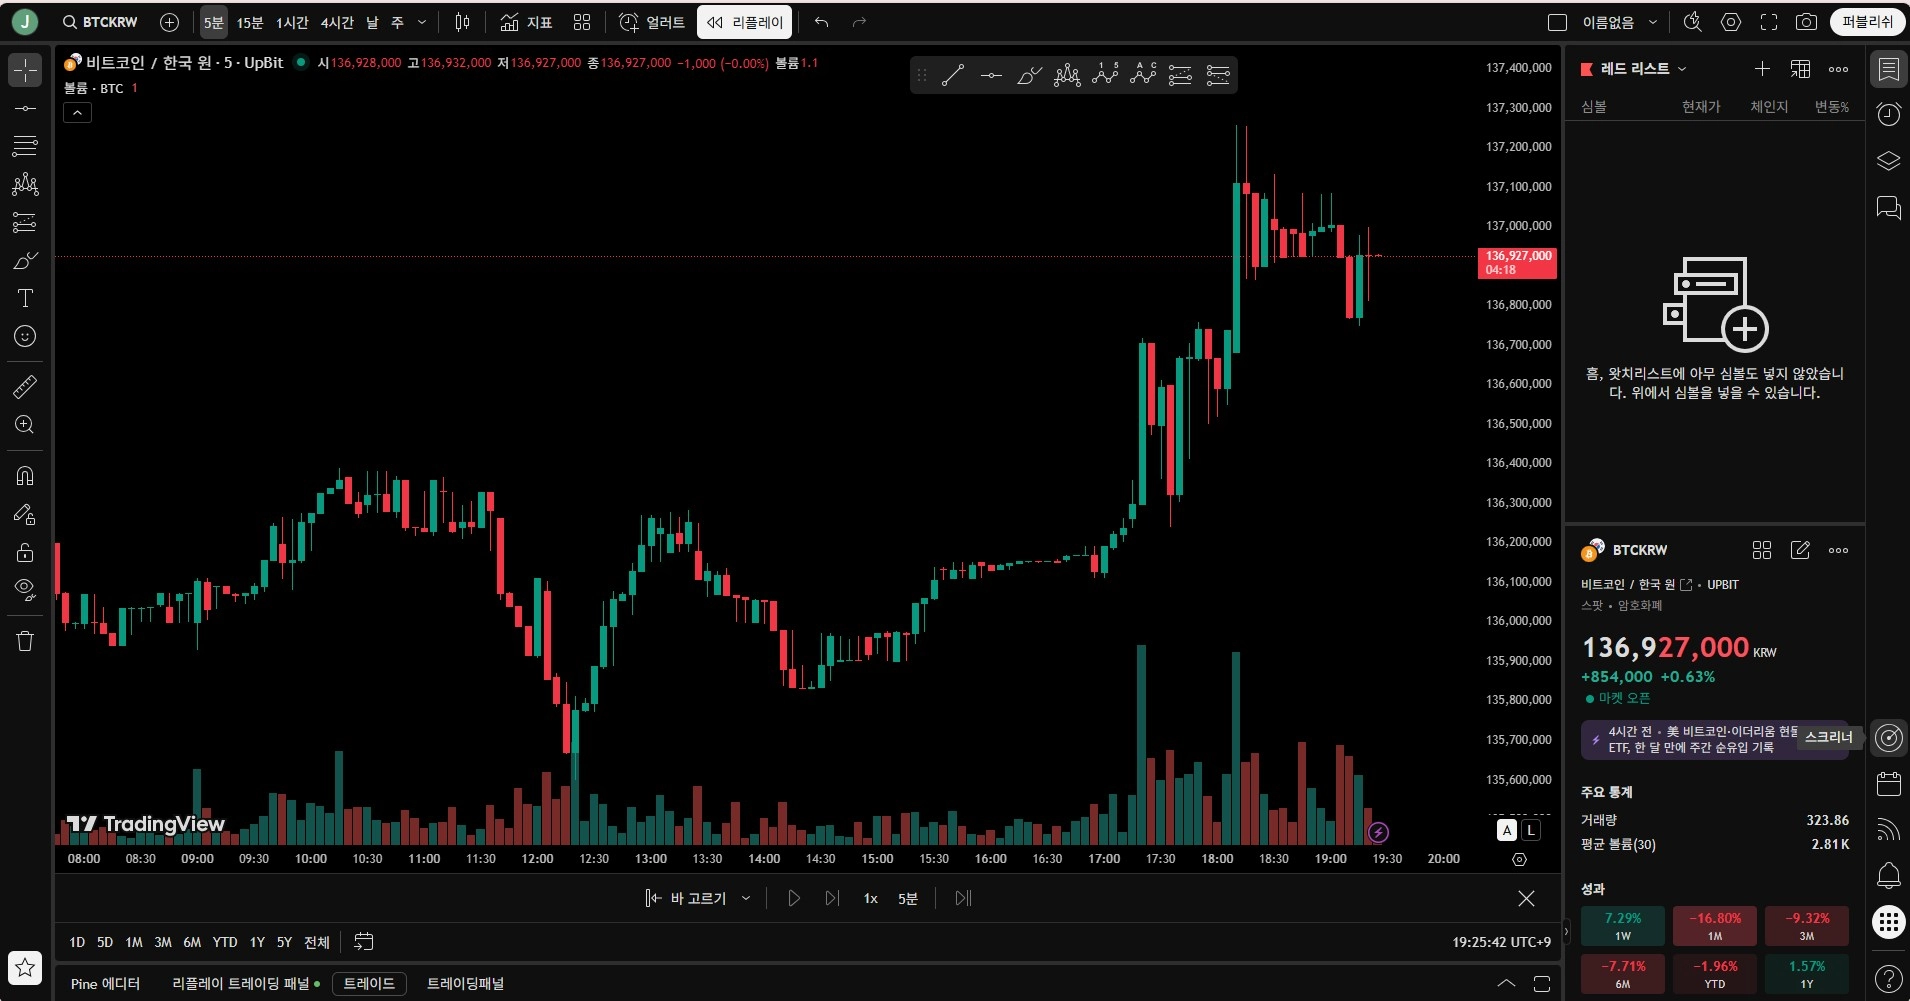Viewport: 1910px width, 1001px height.
Task: Open the Fibonacci retracement tools in left sidebar
Action: [x=25, y=146]
